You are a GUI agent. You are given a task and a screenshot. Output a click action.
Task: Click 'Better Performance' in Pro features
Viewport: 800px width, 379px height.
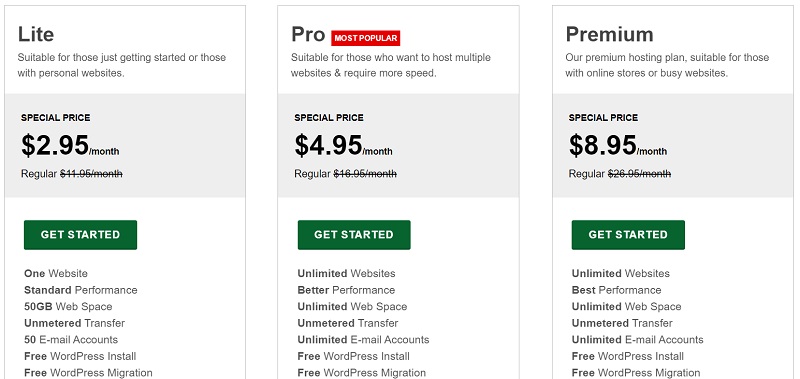(346, 290)
